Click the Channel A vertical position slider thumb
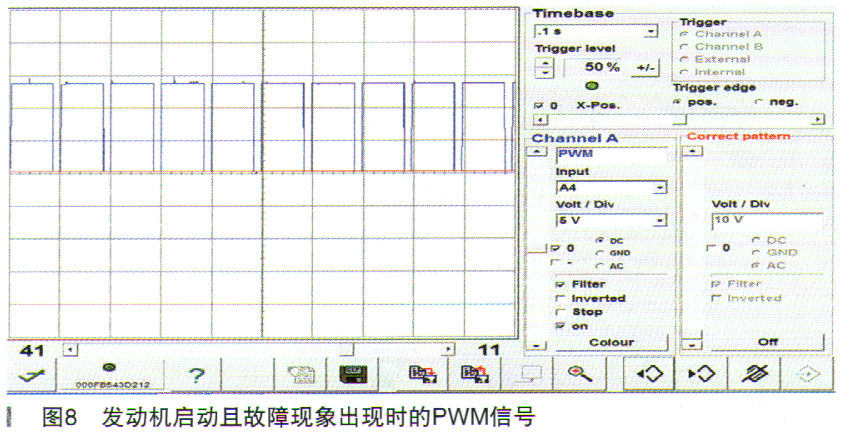The width and height of the screenshot is (843, 433). [535, 250]
